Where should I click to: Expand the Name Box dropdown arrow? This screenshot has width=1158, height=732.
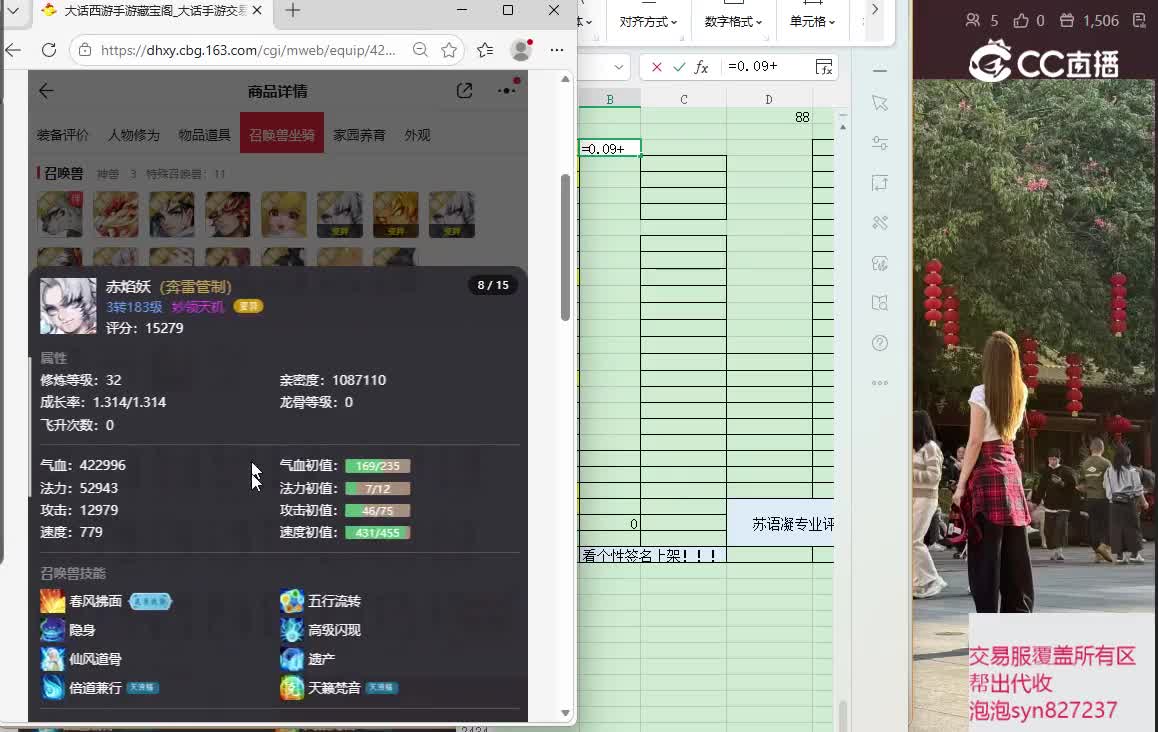[x=619, y=66]
